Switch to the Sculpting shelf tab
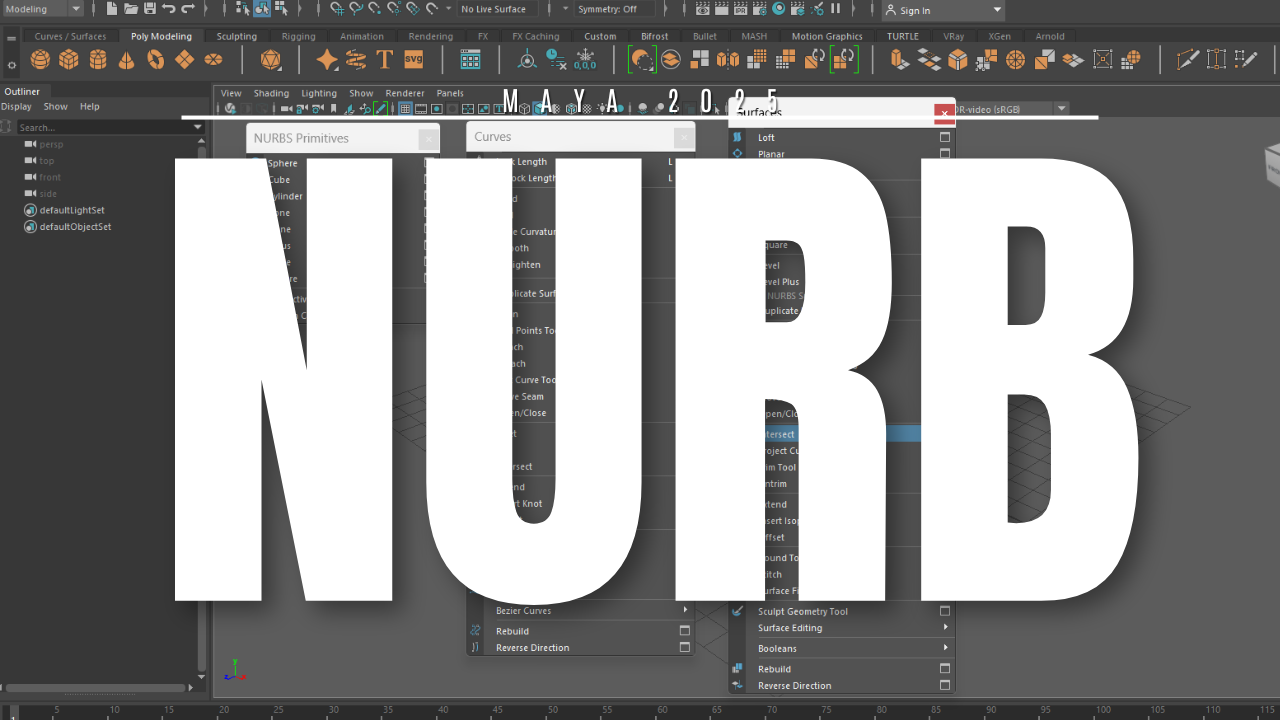Screen dimensions: 1280x720 click(237, 36)
